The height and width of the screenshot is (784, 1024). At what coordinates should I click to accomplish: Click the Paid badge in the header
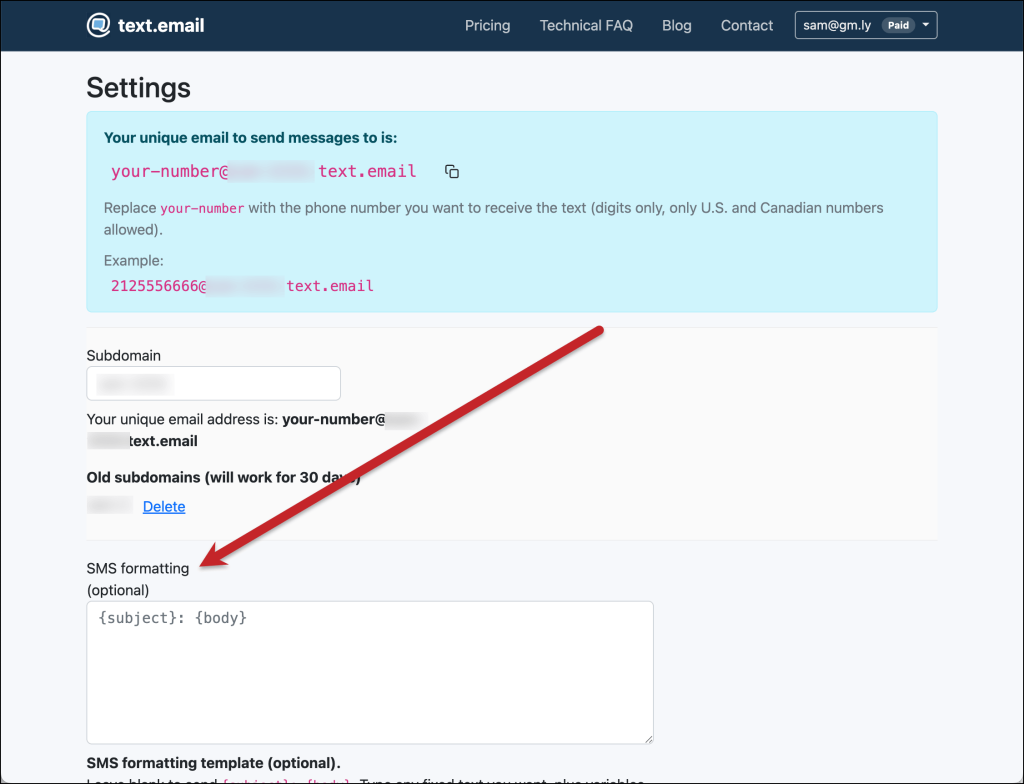click(898, 26)
